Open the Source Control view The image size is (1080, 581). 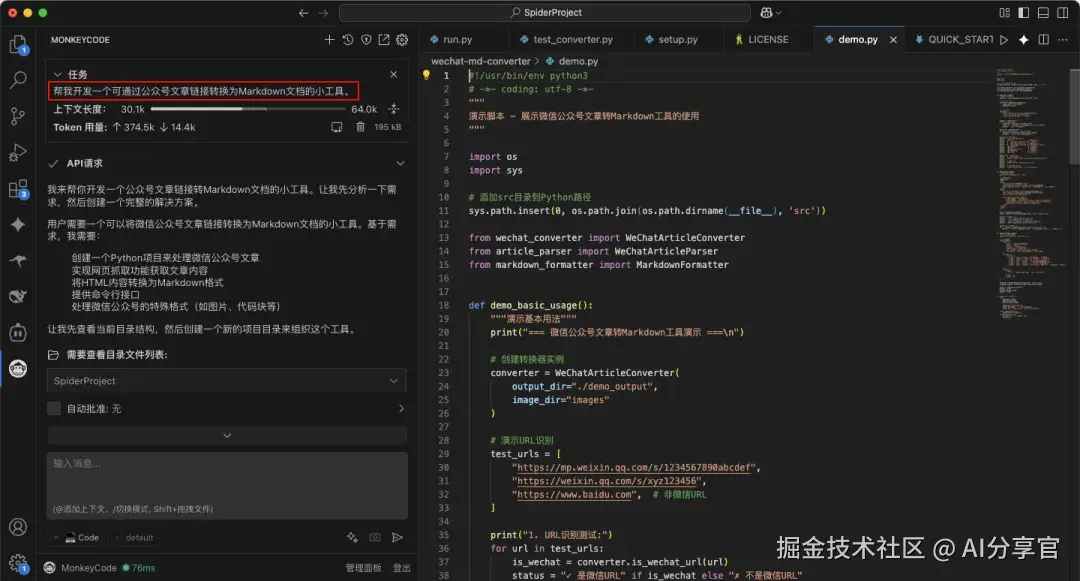pyautogui.click(x=18, y=116)
